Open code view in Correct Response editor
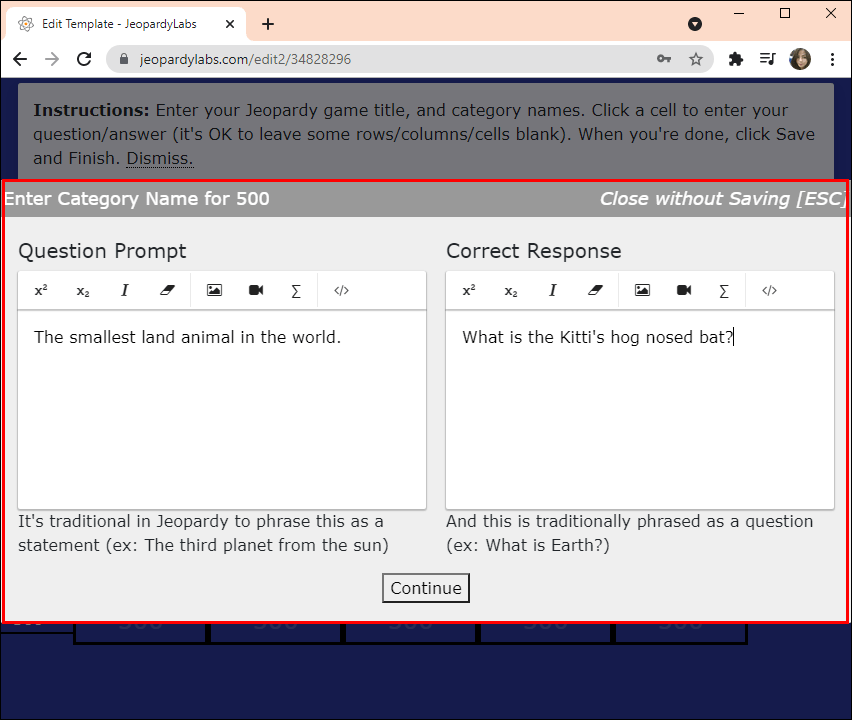852x720 pixels. [769, 291]
